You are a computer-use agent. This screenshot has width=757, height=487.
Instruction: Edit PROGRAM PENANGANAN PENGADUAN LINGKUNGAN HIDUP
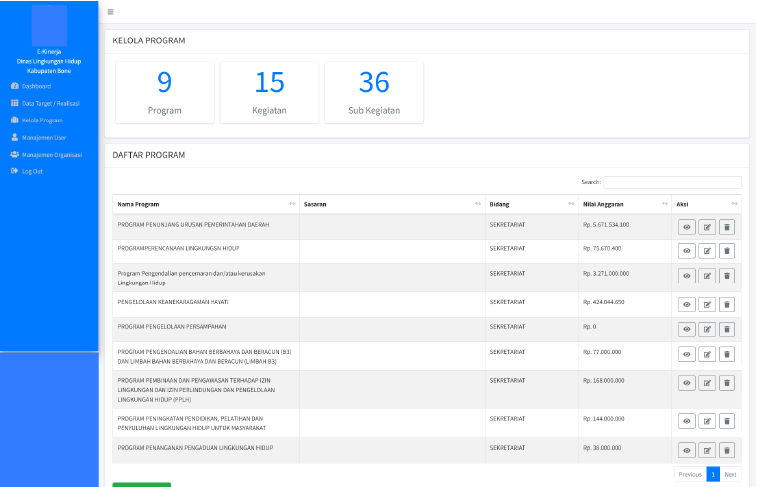click(707, 450)
